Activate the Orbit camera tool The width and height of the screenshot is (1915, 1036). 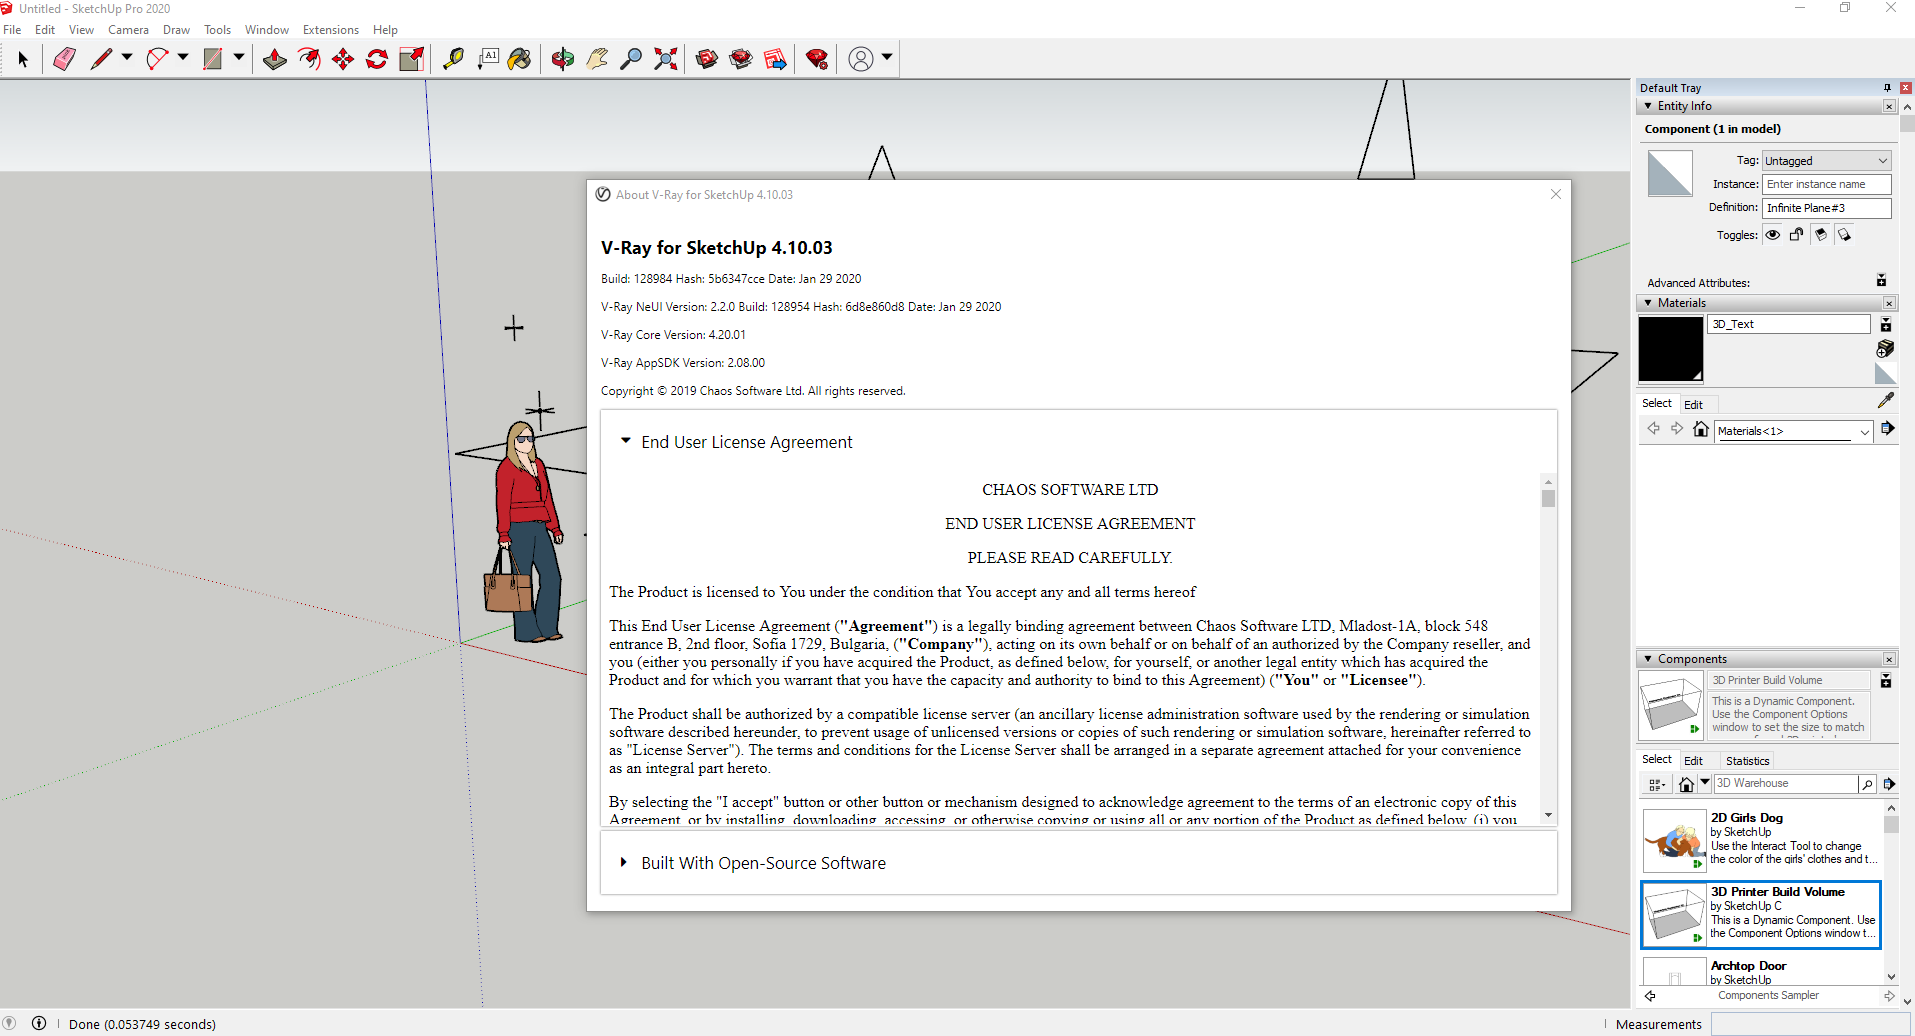click(563, 60)
